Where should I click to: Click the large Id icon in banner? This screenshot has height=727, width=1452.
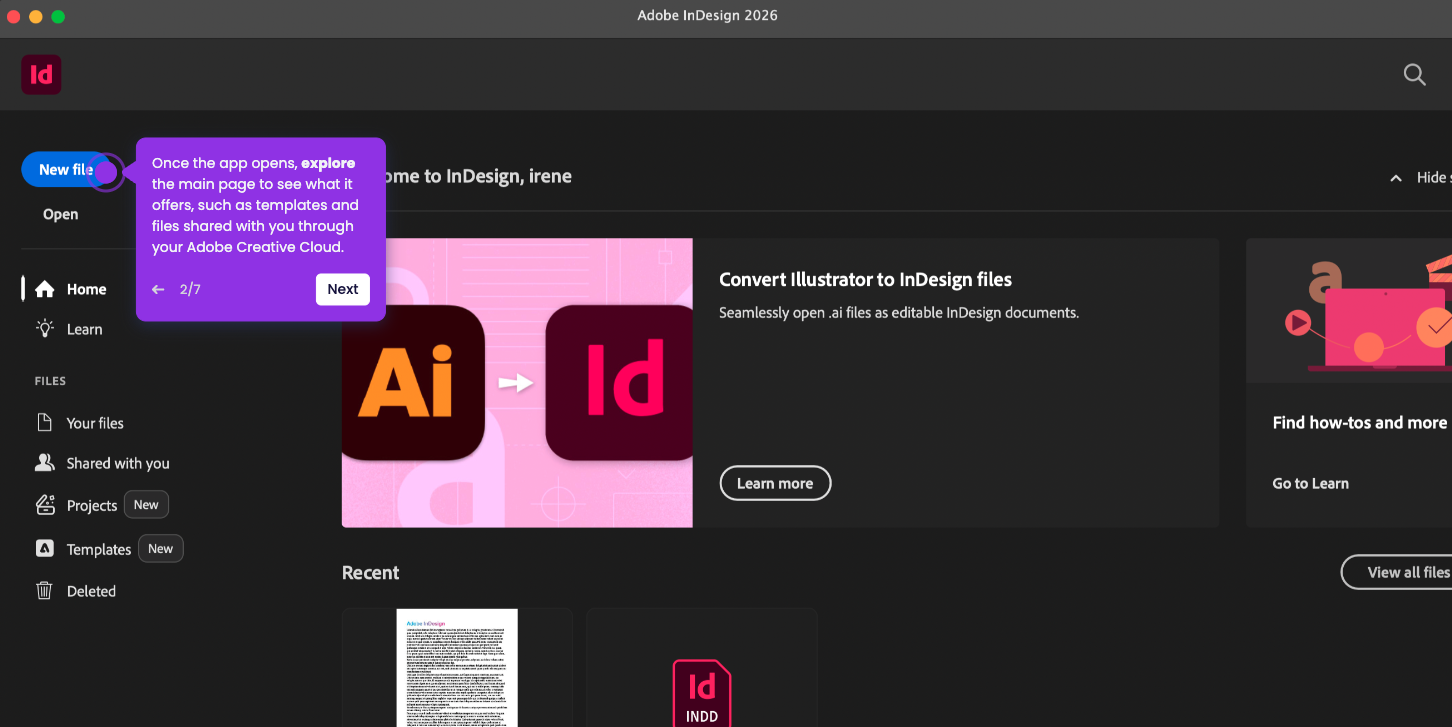coord(619,383)
